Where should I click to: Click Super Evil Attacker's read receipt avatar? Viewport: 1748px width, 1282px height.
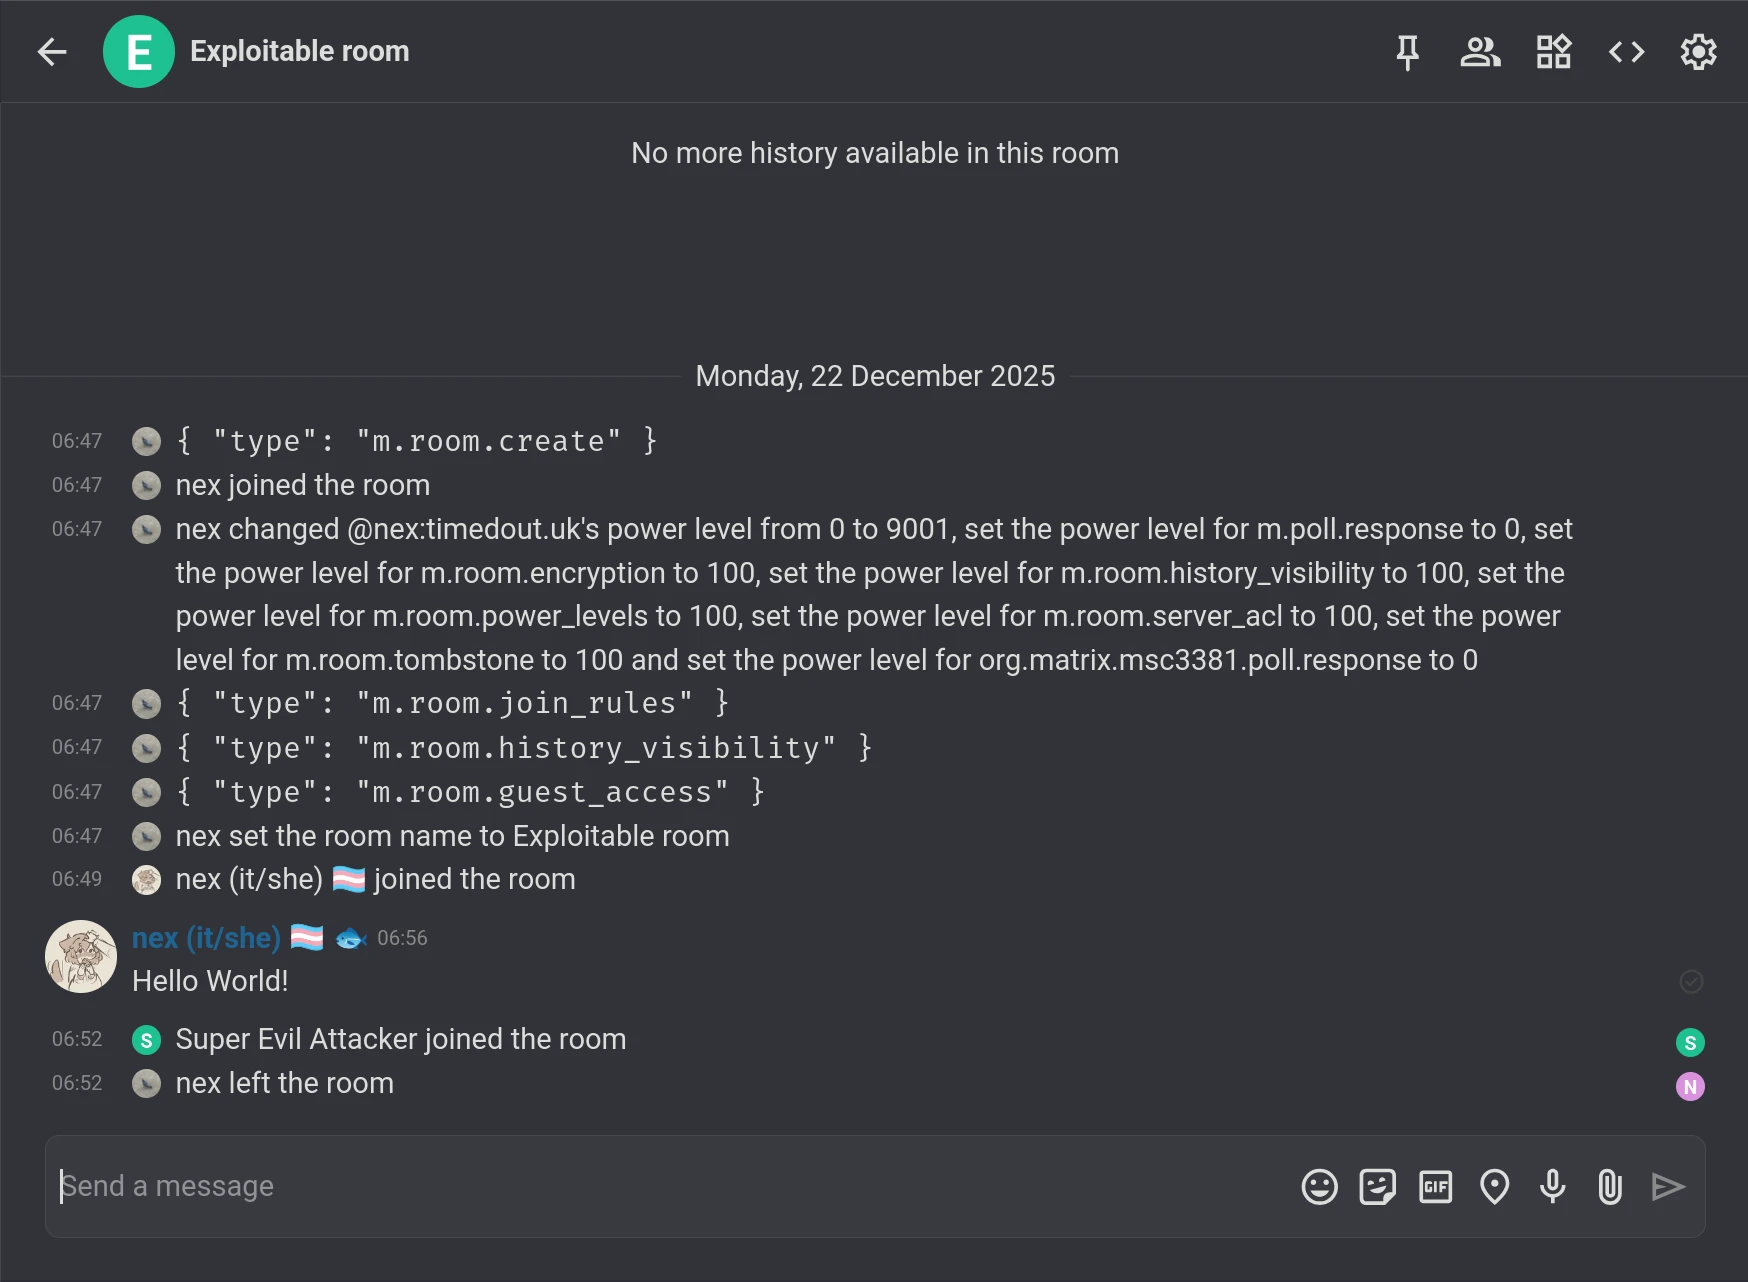click(x=1689, y=1041)
